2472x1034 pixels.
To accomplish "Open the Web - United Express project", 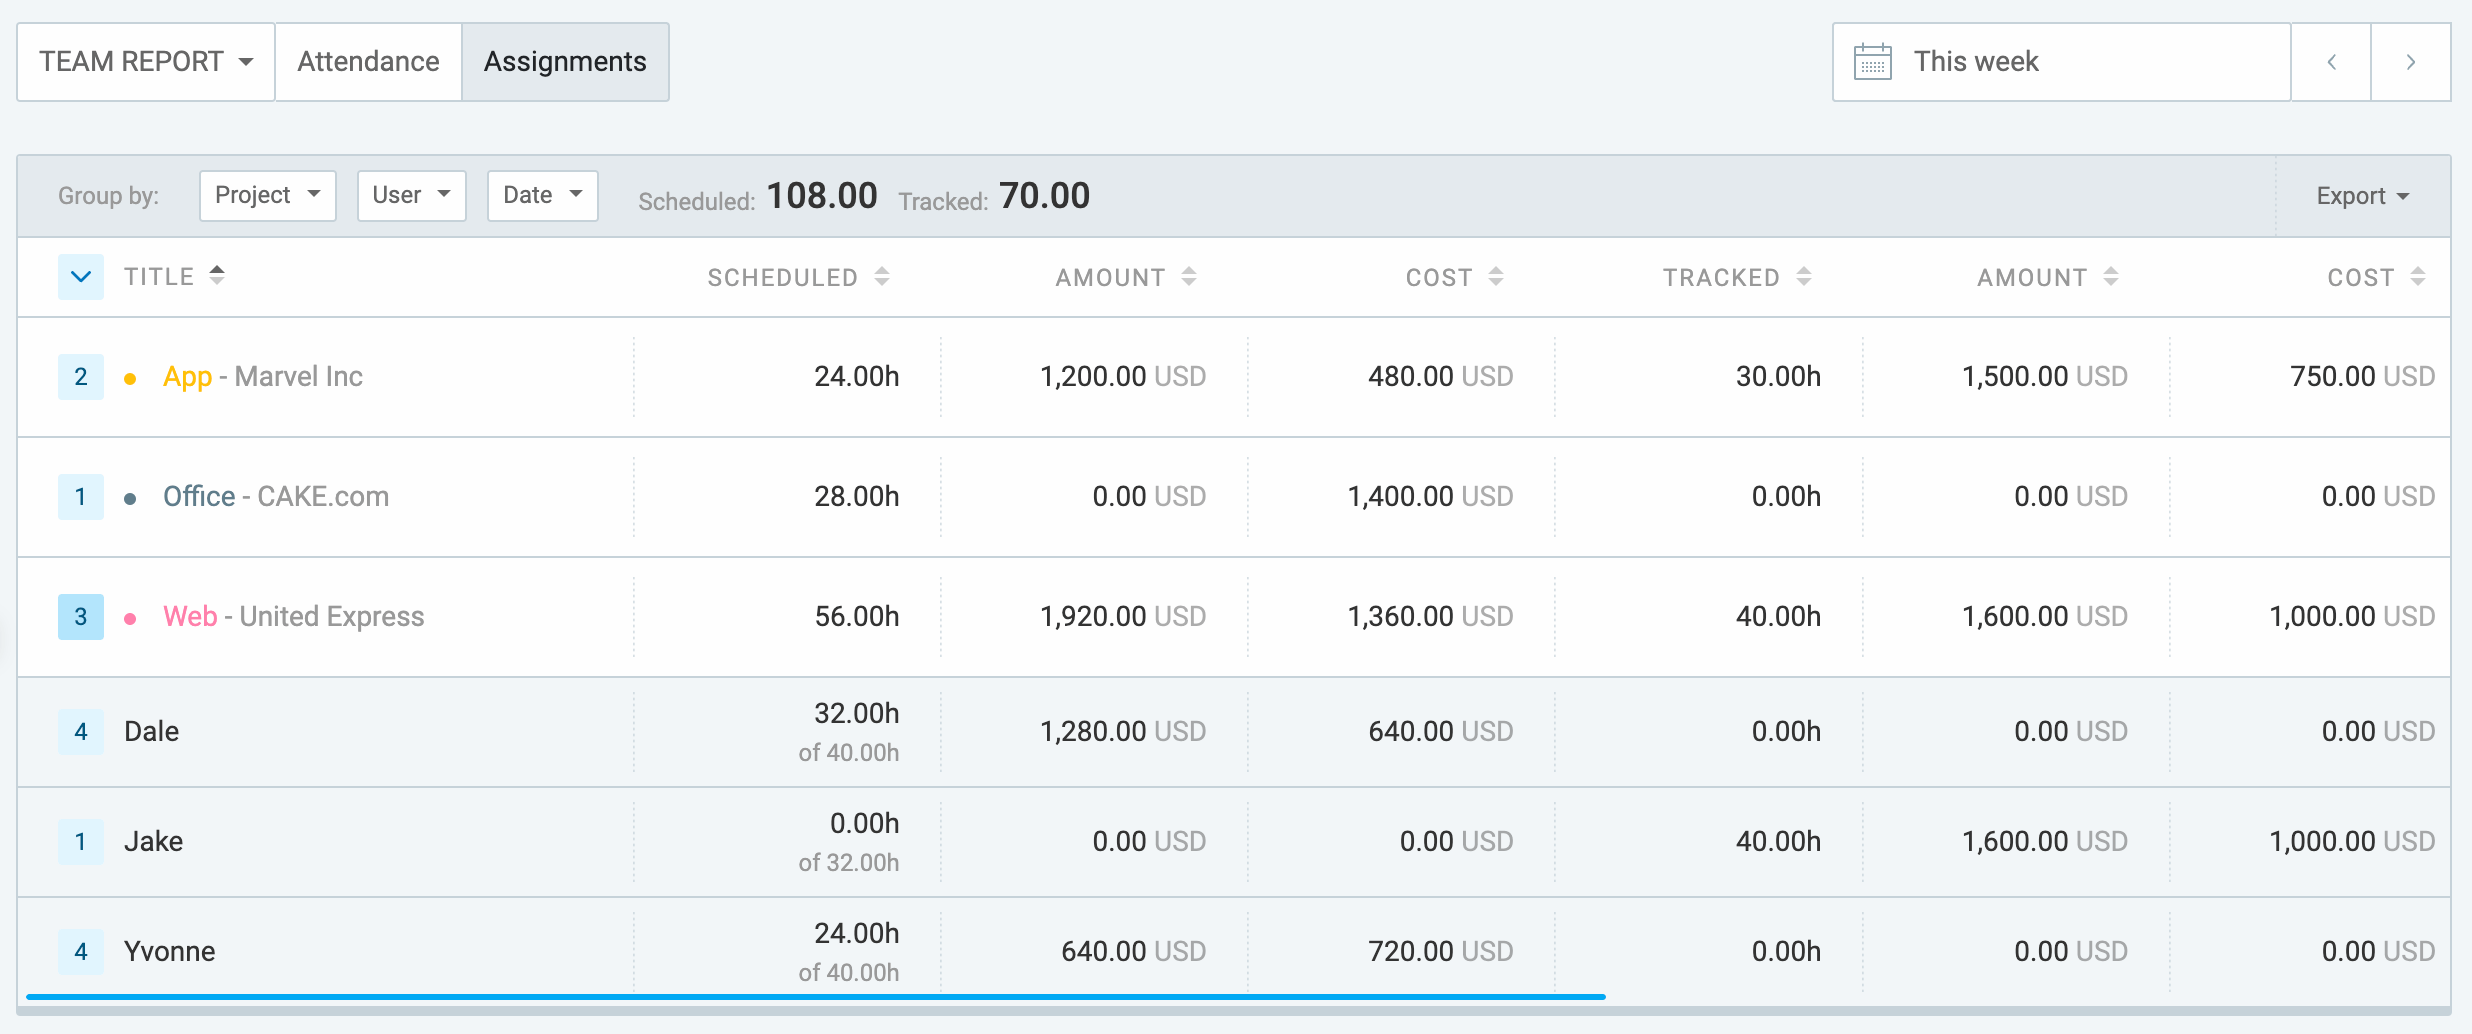I will coord(294,617).
